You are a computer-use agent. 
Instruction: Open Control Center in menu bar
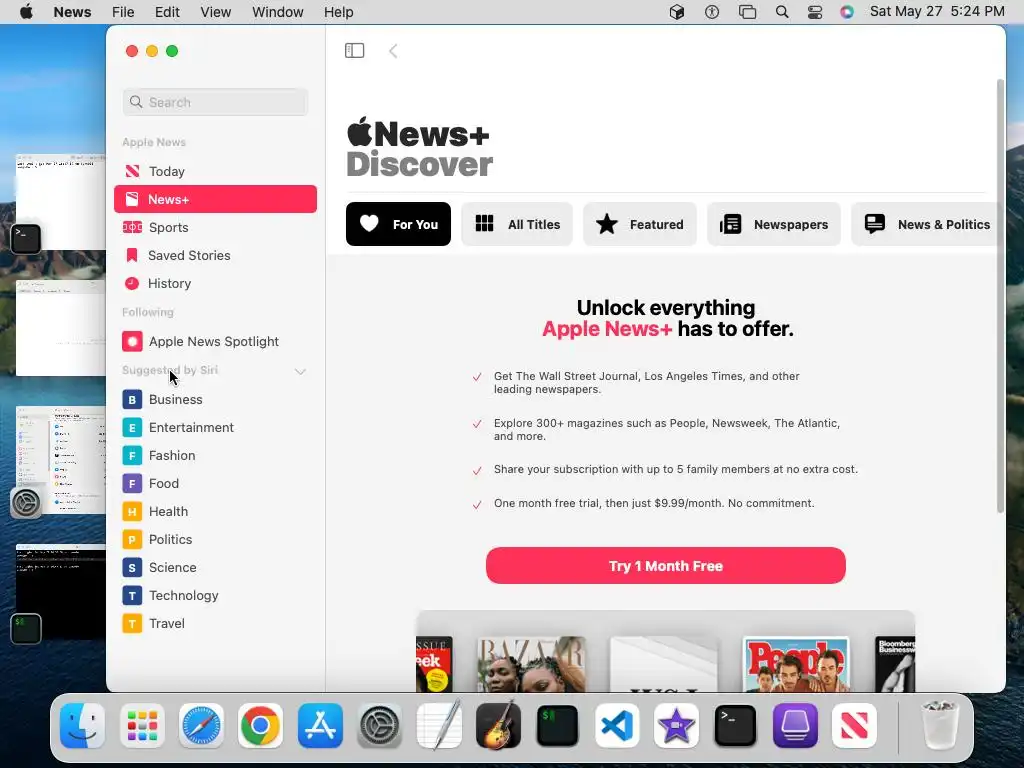[x=815, y=12]
